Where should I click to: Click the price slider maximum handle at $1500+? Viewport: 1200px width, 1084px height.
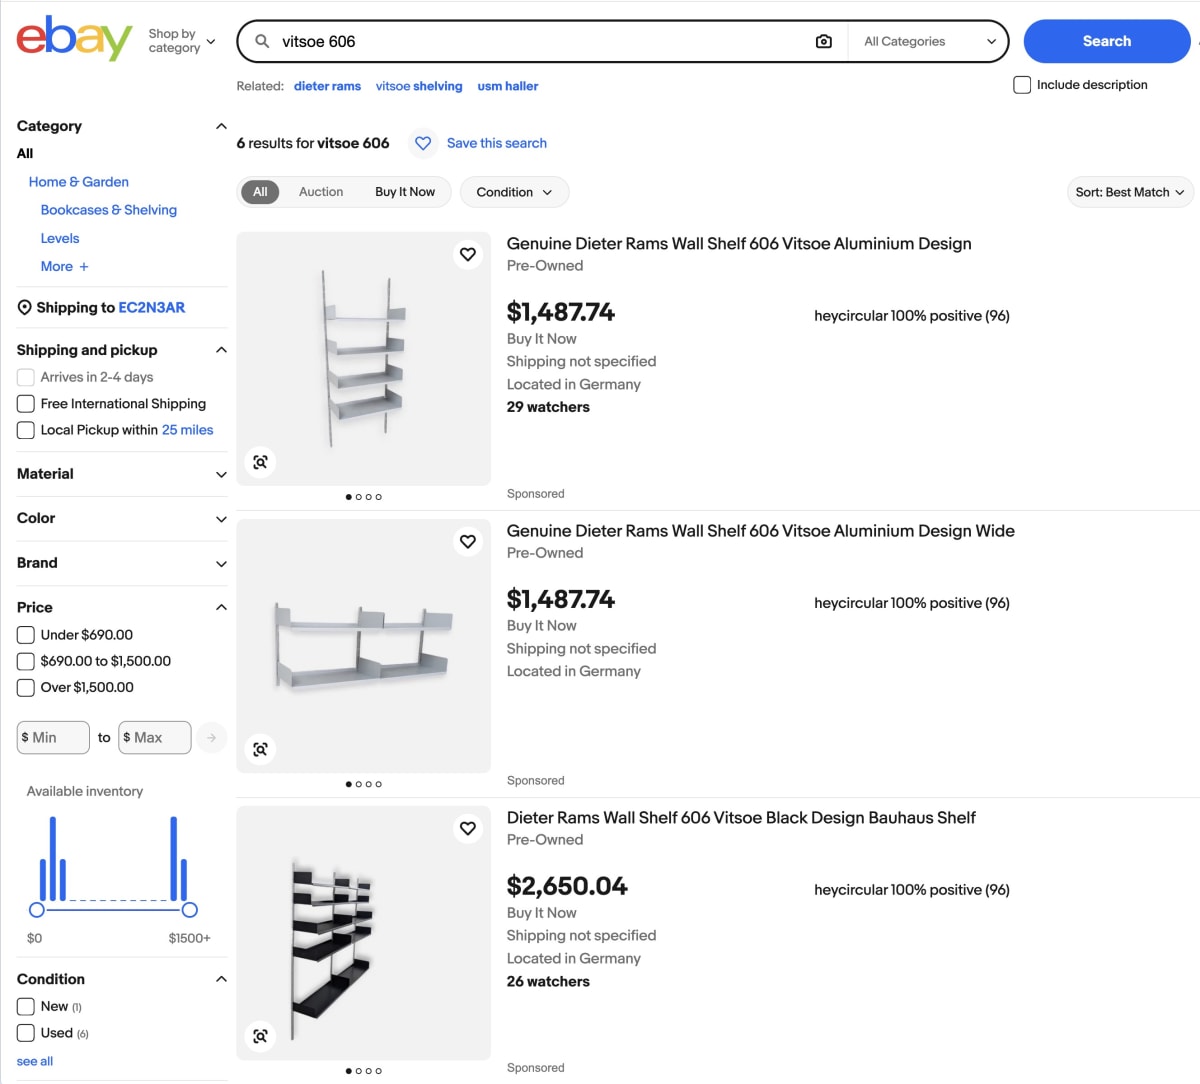coord(190,910)
